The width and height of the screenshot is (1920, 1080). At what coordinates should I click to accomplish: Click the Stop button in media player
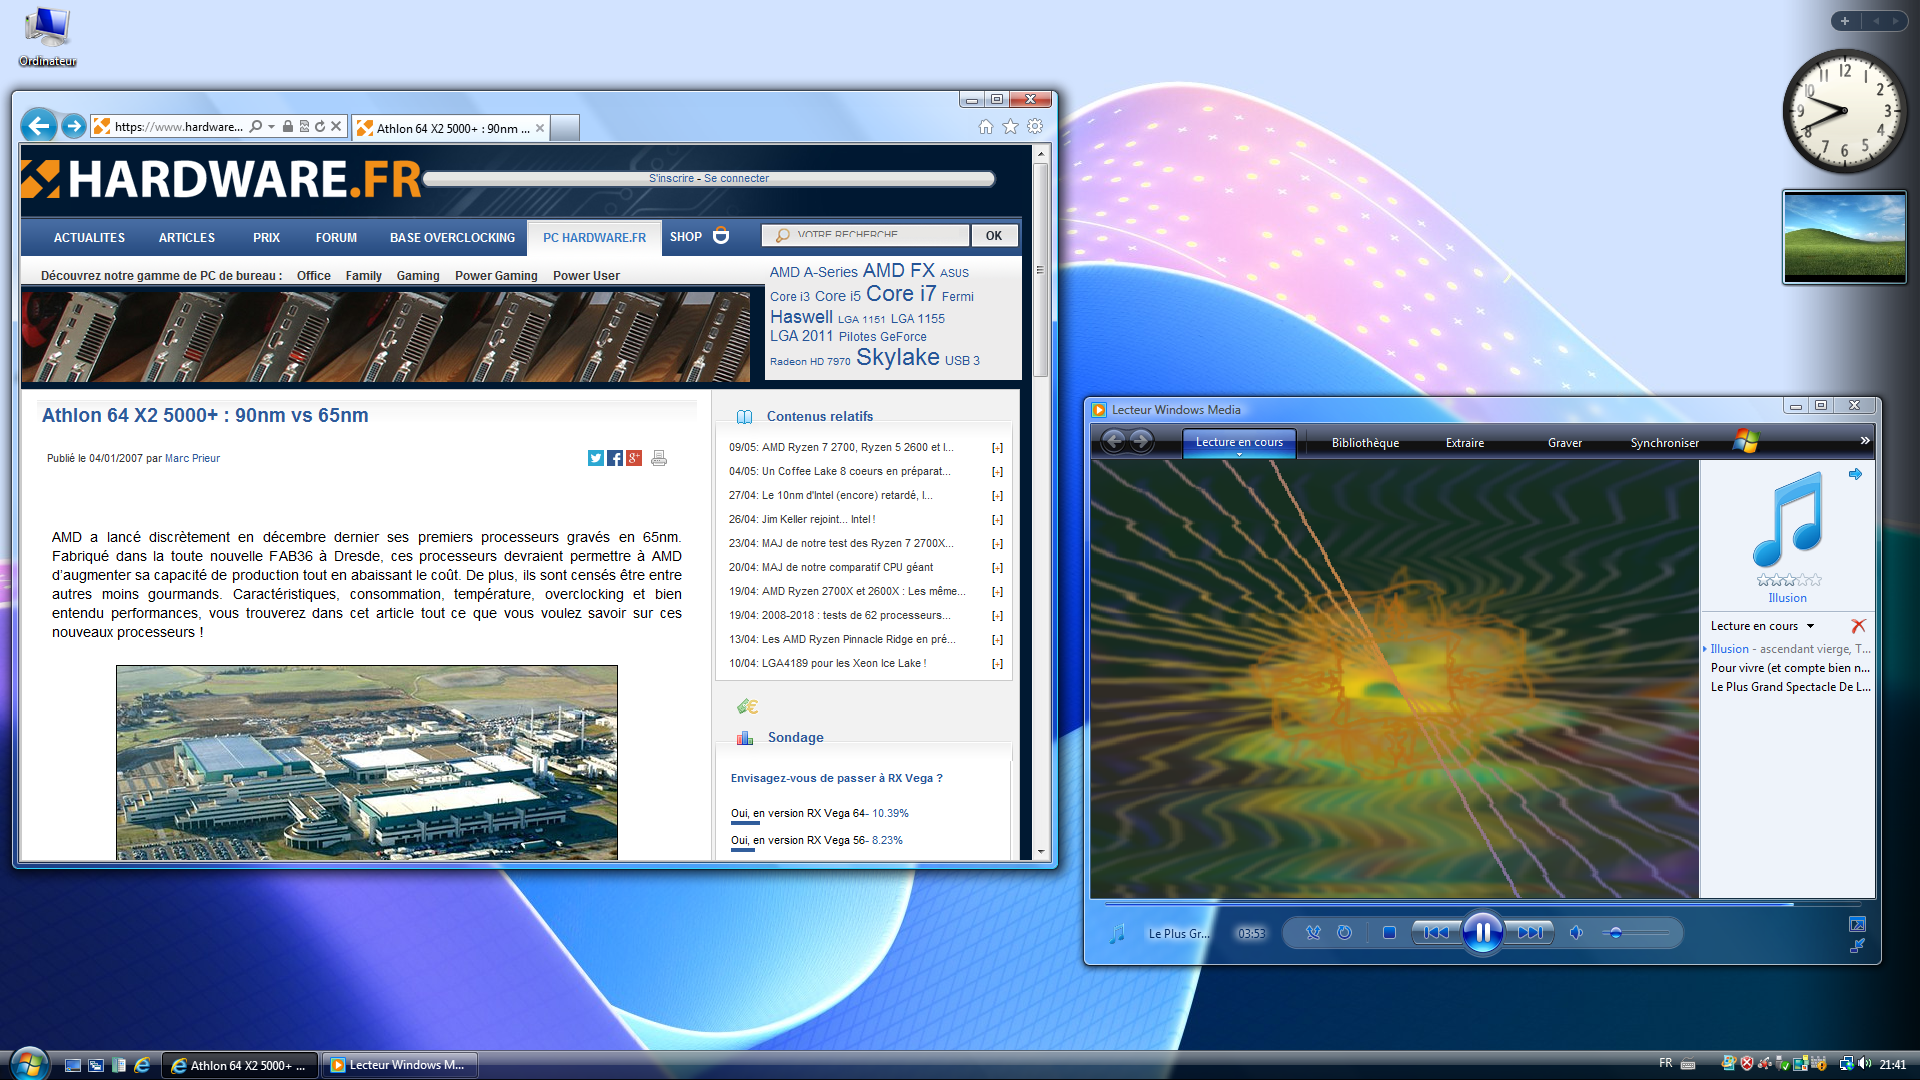pyautogui.click(x=1389, y=932)
